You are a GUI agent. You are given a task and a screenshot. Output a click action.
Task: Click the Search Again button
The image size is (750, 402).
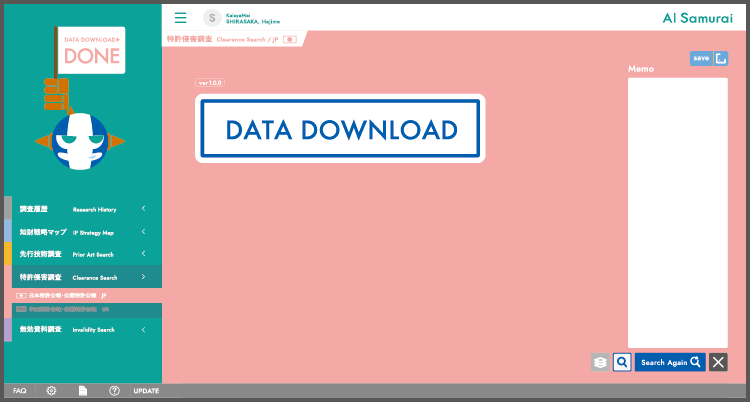click(x=669, y=362)
